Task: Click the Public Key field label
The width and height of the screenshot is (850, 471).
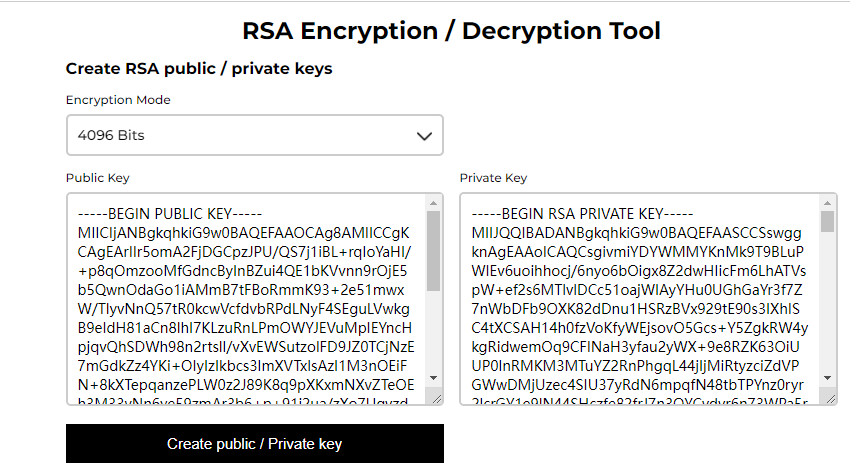Action: [x=98, y=178]
